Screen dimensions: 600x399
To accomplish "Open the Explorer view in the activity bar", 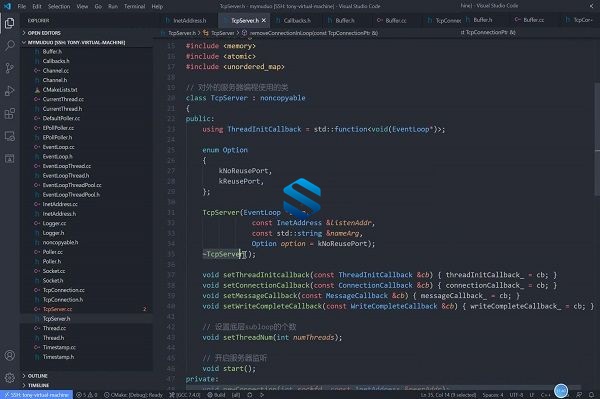I will point(10,23).
